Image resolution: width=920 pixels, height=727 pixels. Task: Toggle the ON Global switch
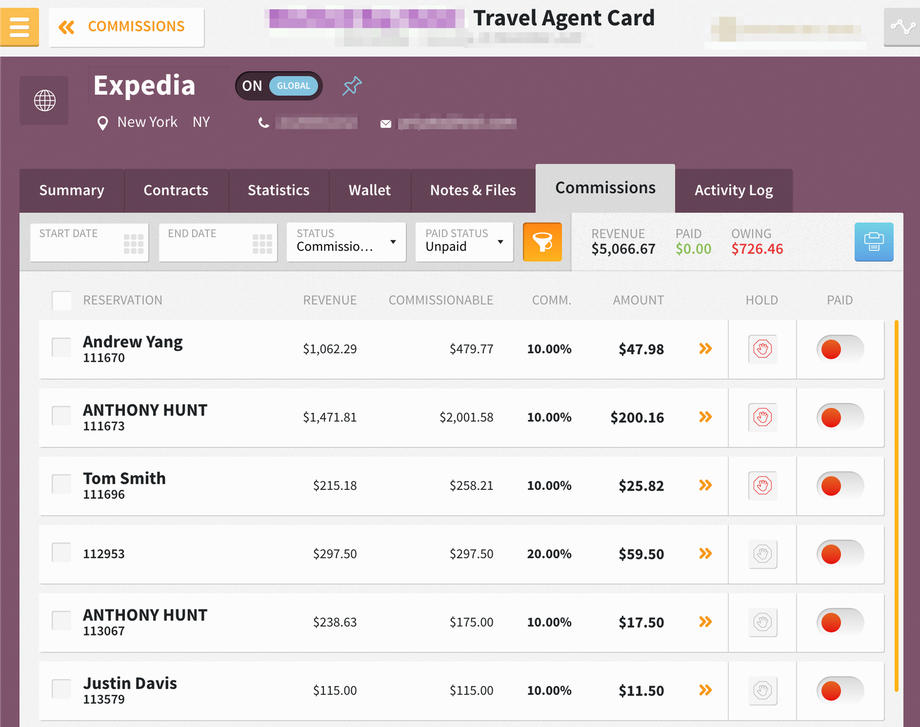tap(279, 86)
